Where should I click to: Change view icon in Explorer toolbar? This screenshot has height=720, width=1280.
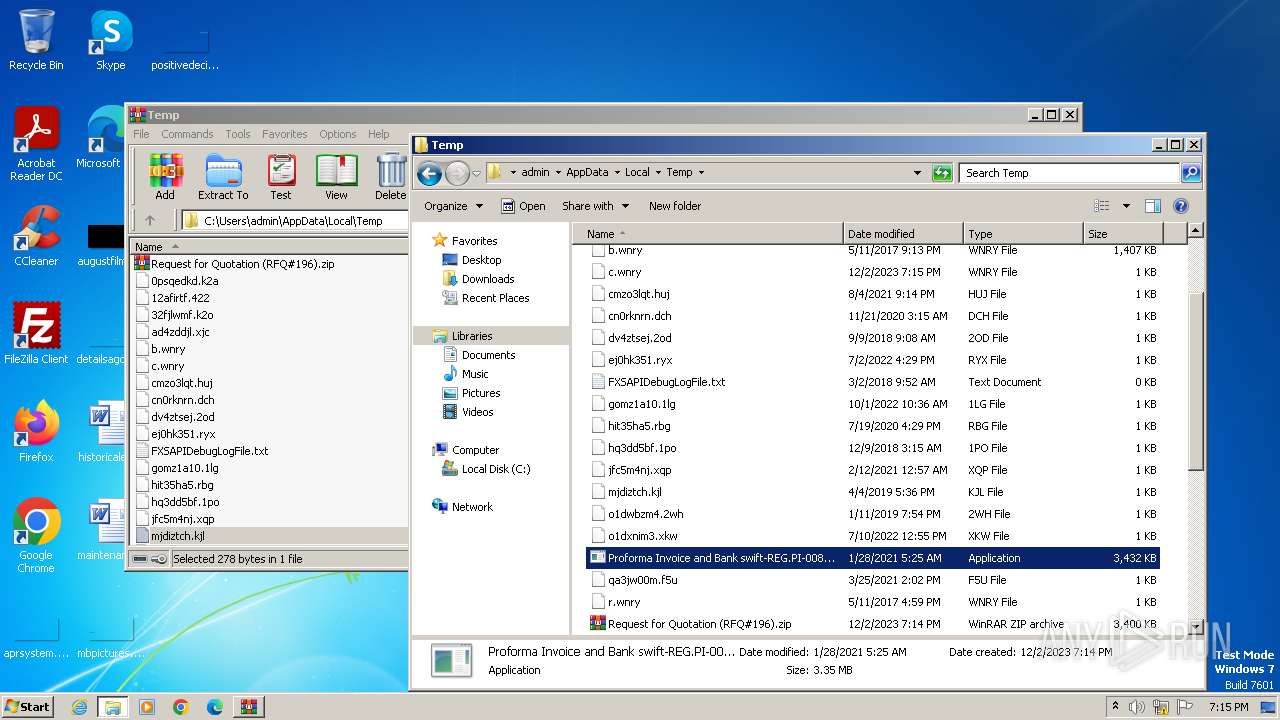[x=1102, y=206]
